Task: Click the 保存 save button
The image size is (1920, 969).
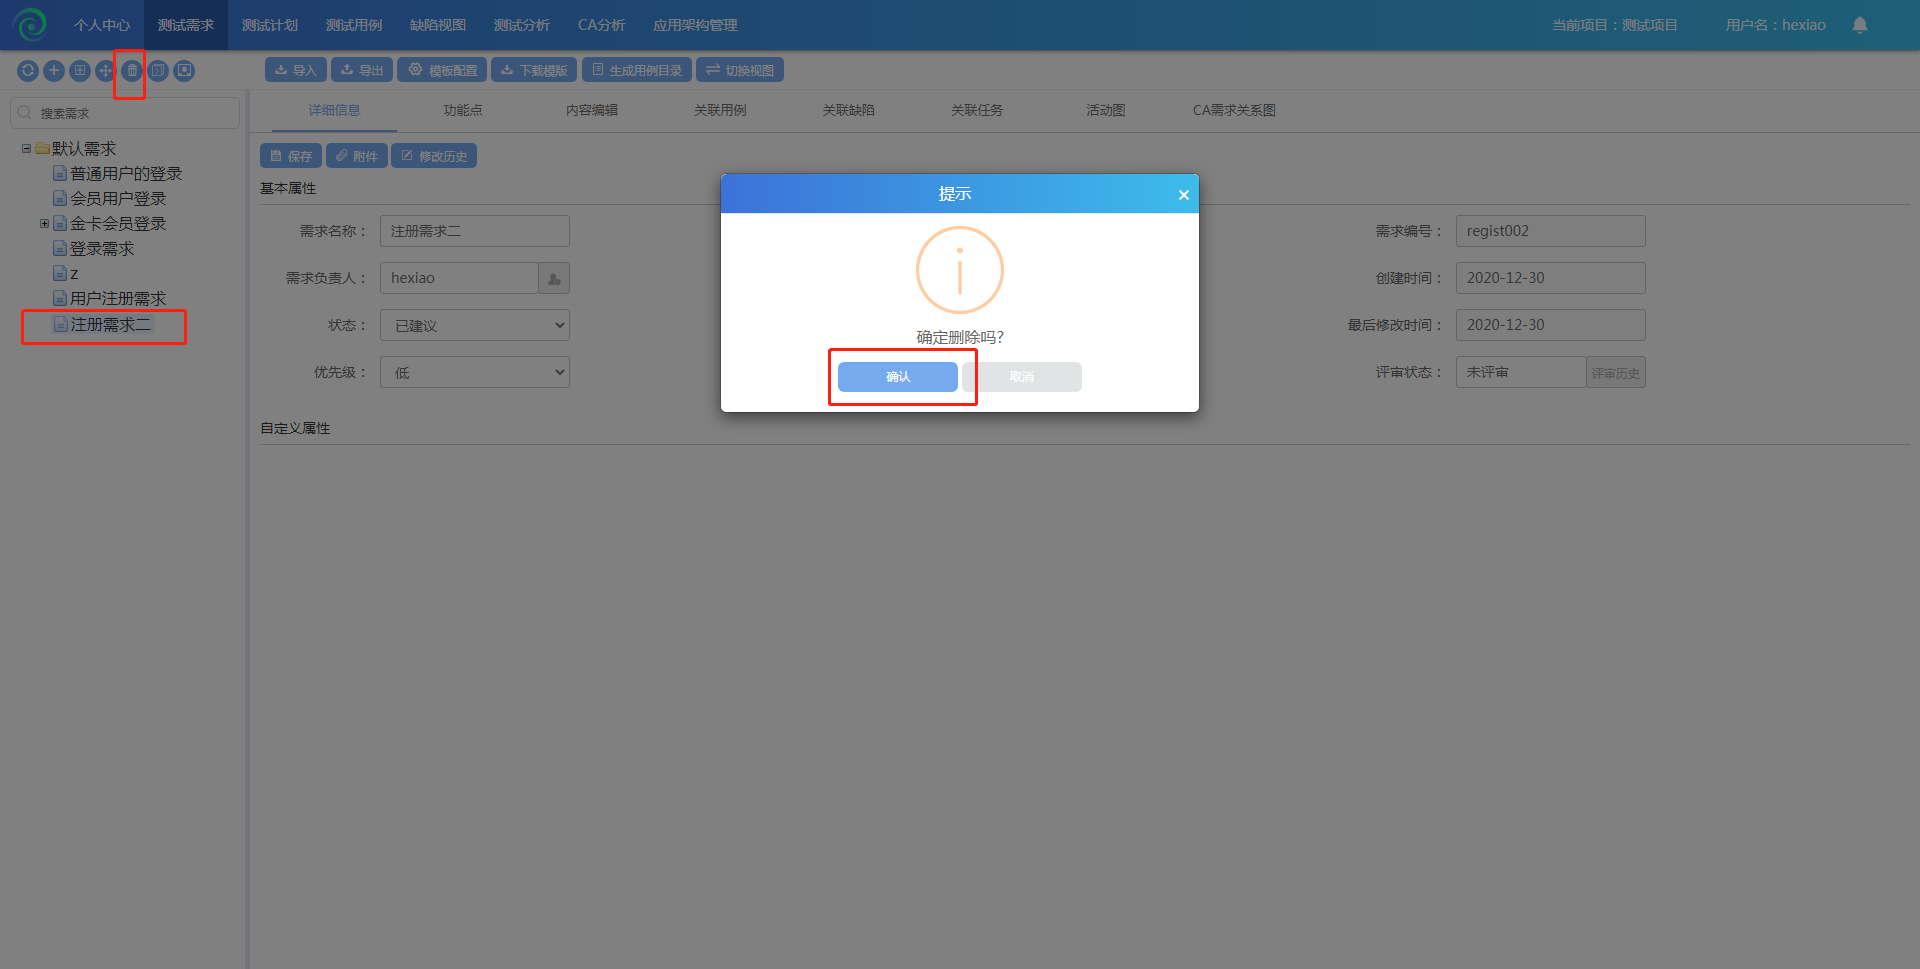Action: pos(291,156)
